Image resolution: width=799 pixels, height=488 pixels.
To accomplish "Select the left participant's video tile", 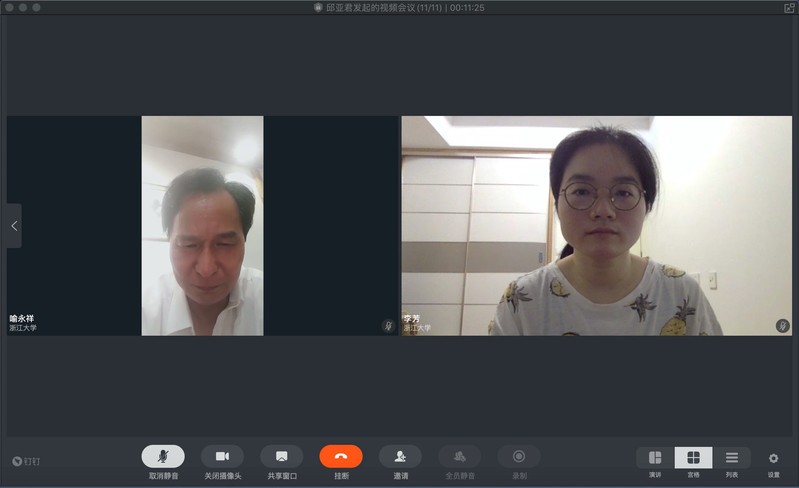I will [202, 225].
